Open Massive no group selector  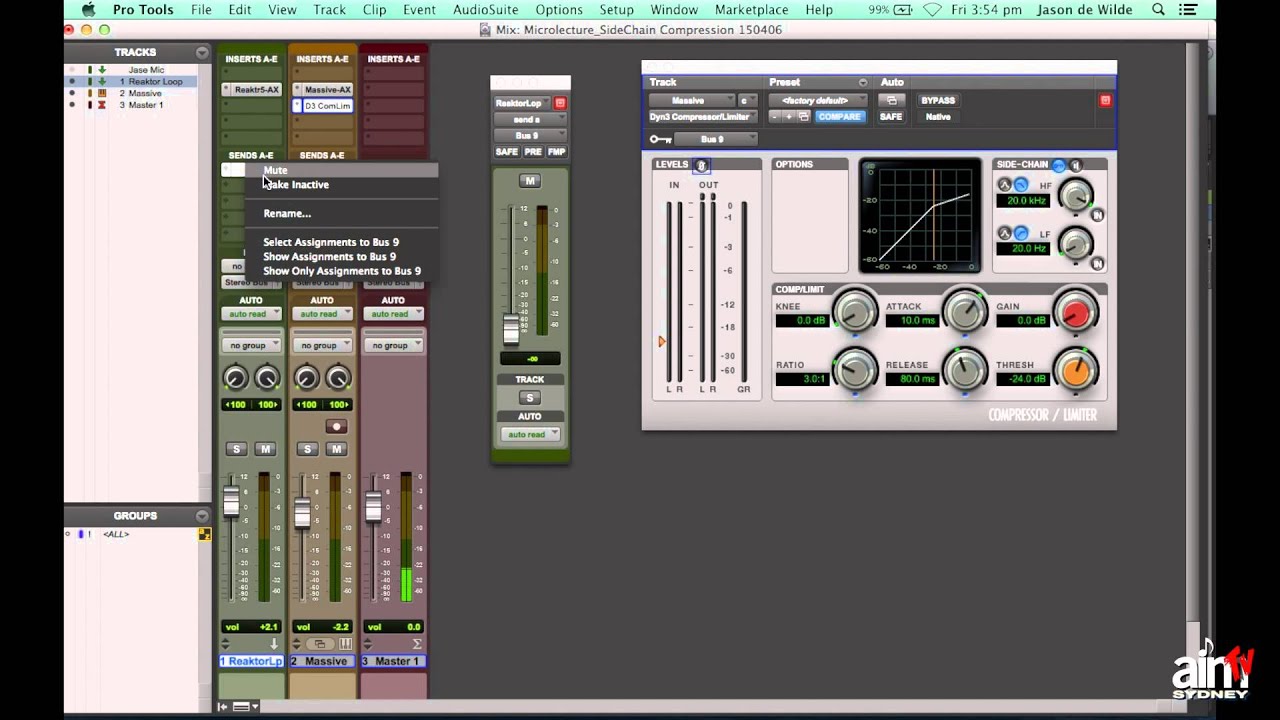pos(322,345)
